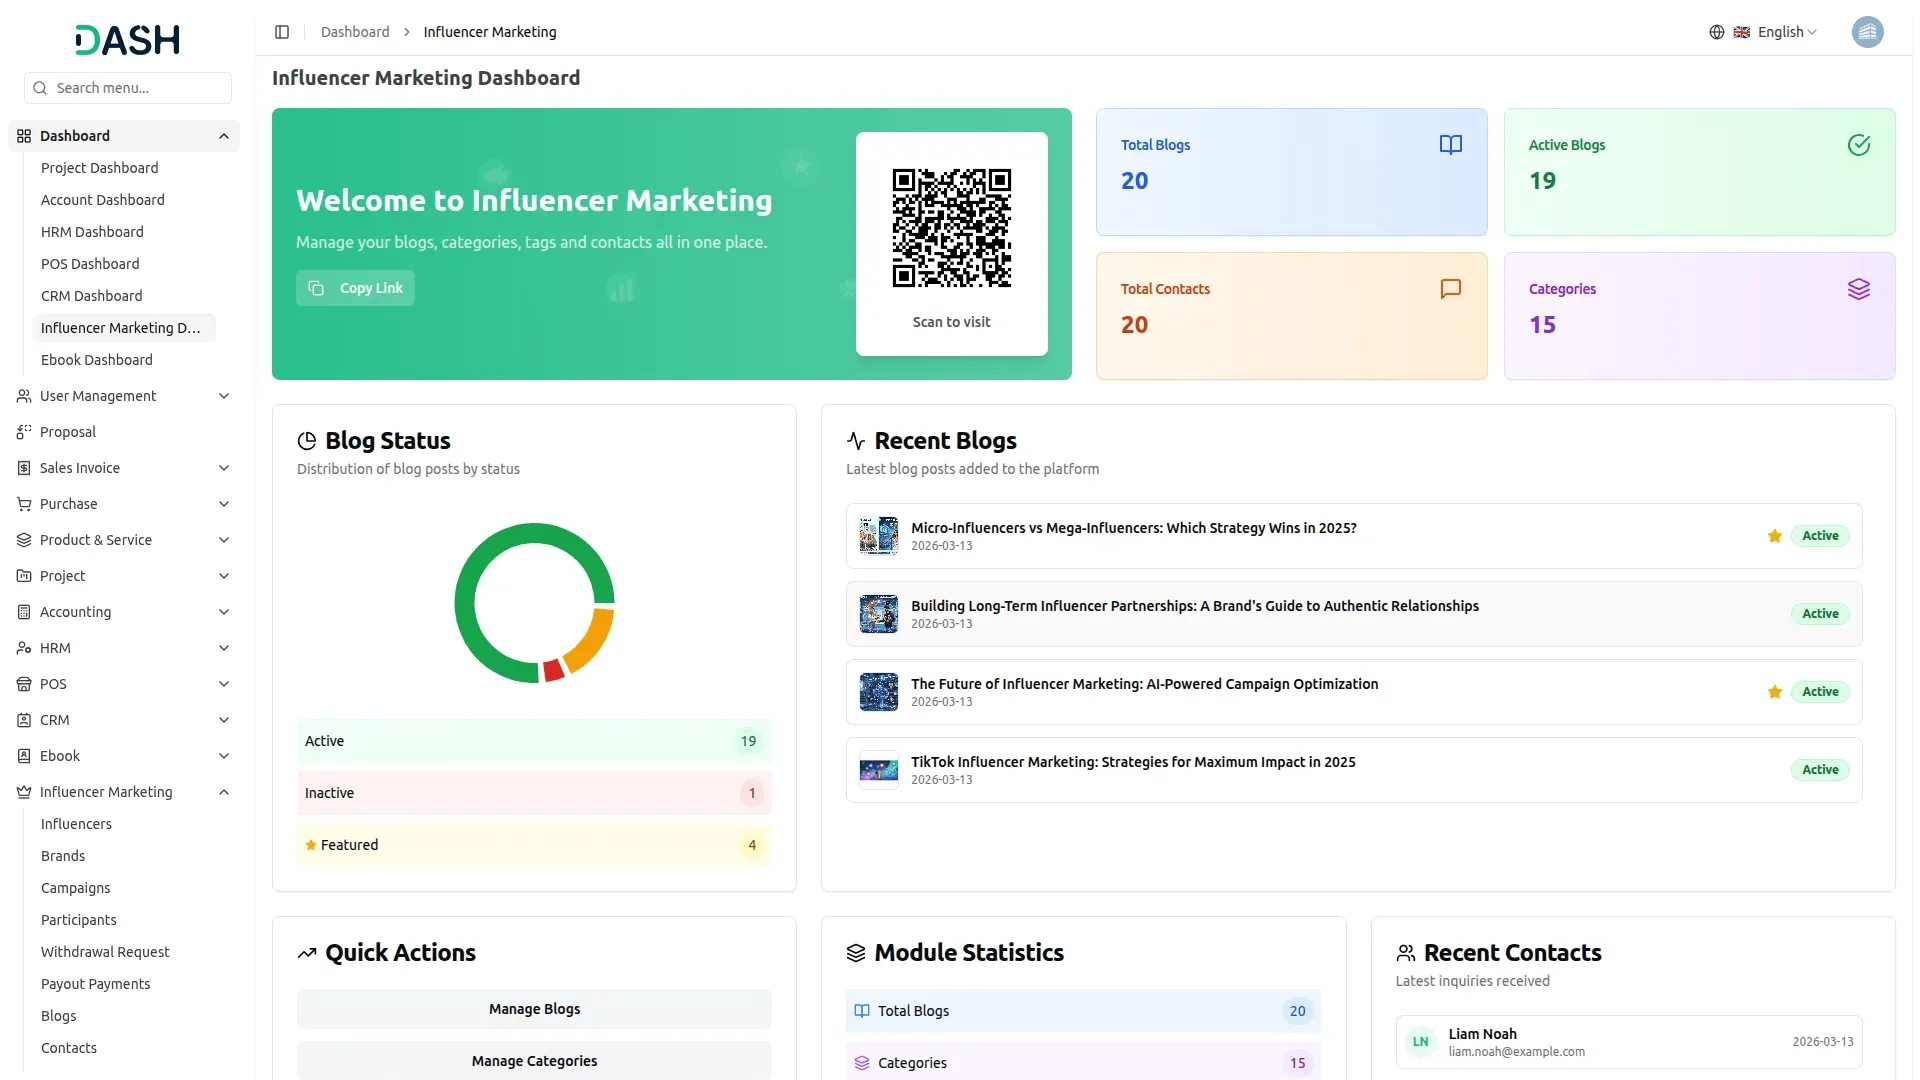This screenshot has width=1920, height=1080.
Task: Select the globe language icon in top bar
Action: (x=1716, y=32)
